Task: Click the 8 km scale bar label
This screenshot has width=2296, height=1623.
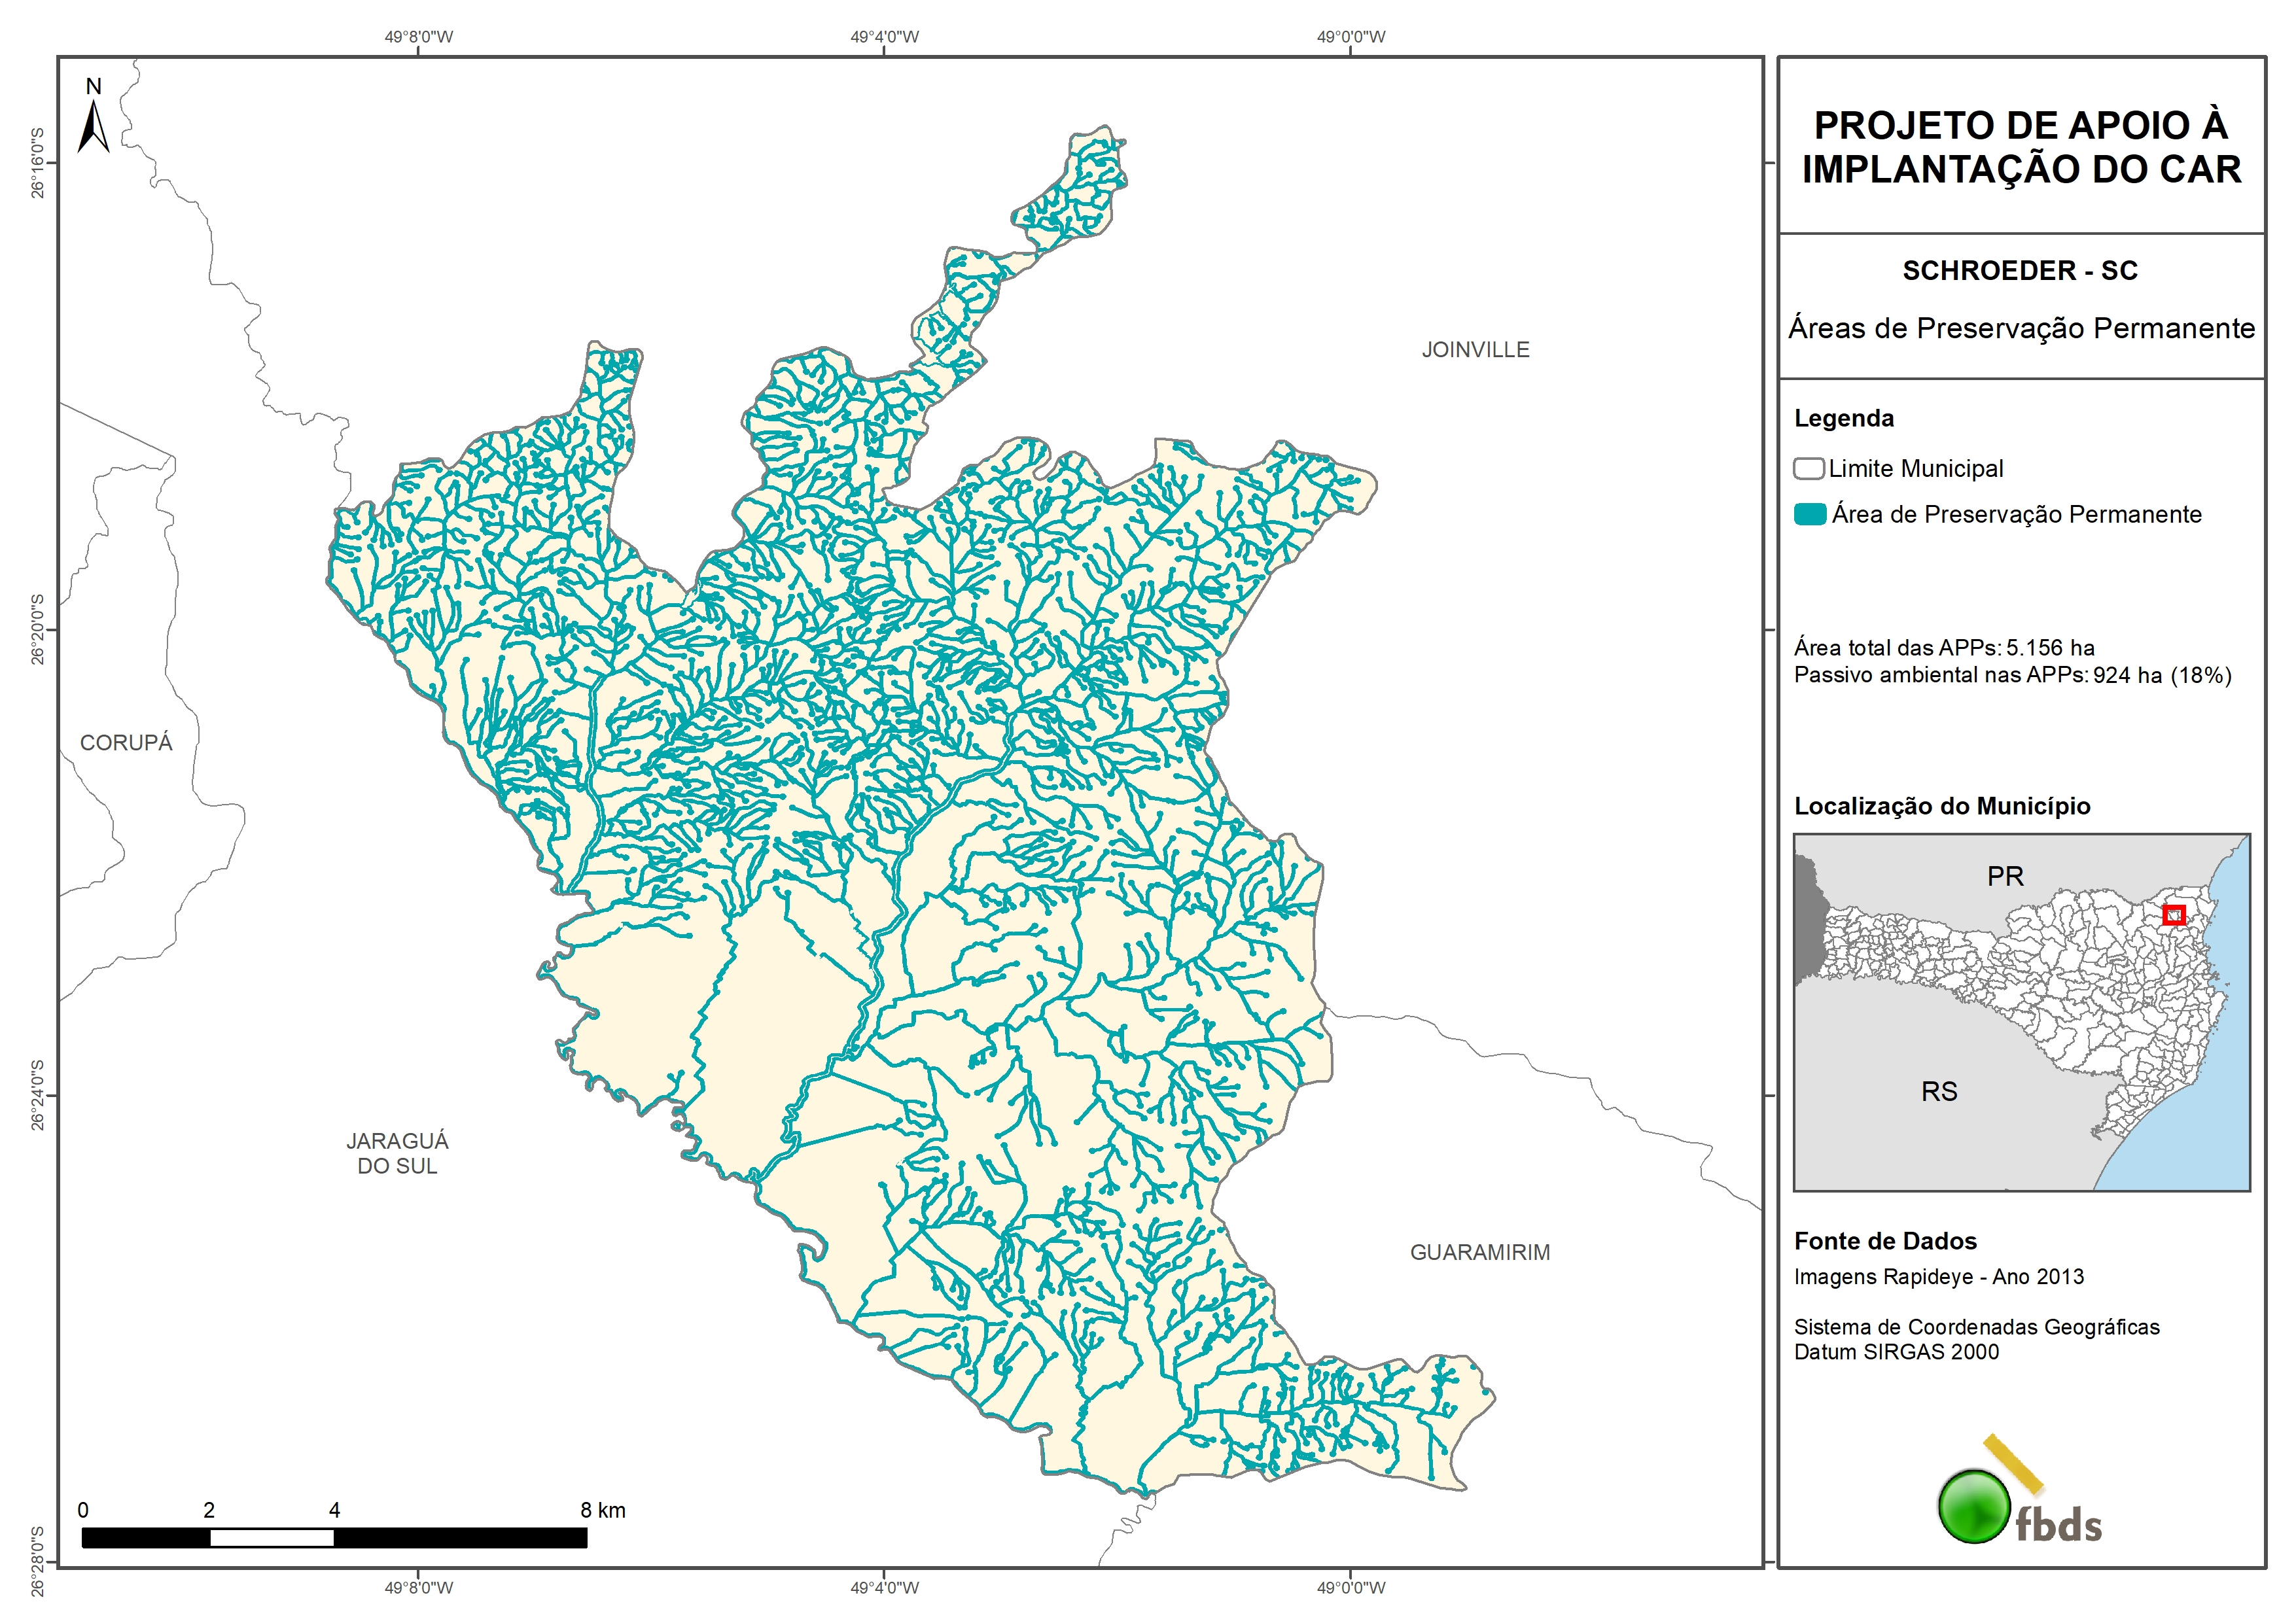Action: coord(602,1510)
